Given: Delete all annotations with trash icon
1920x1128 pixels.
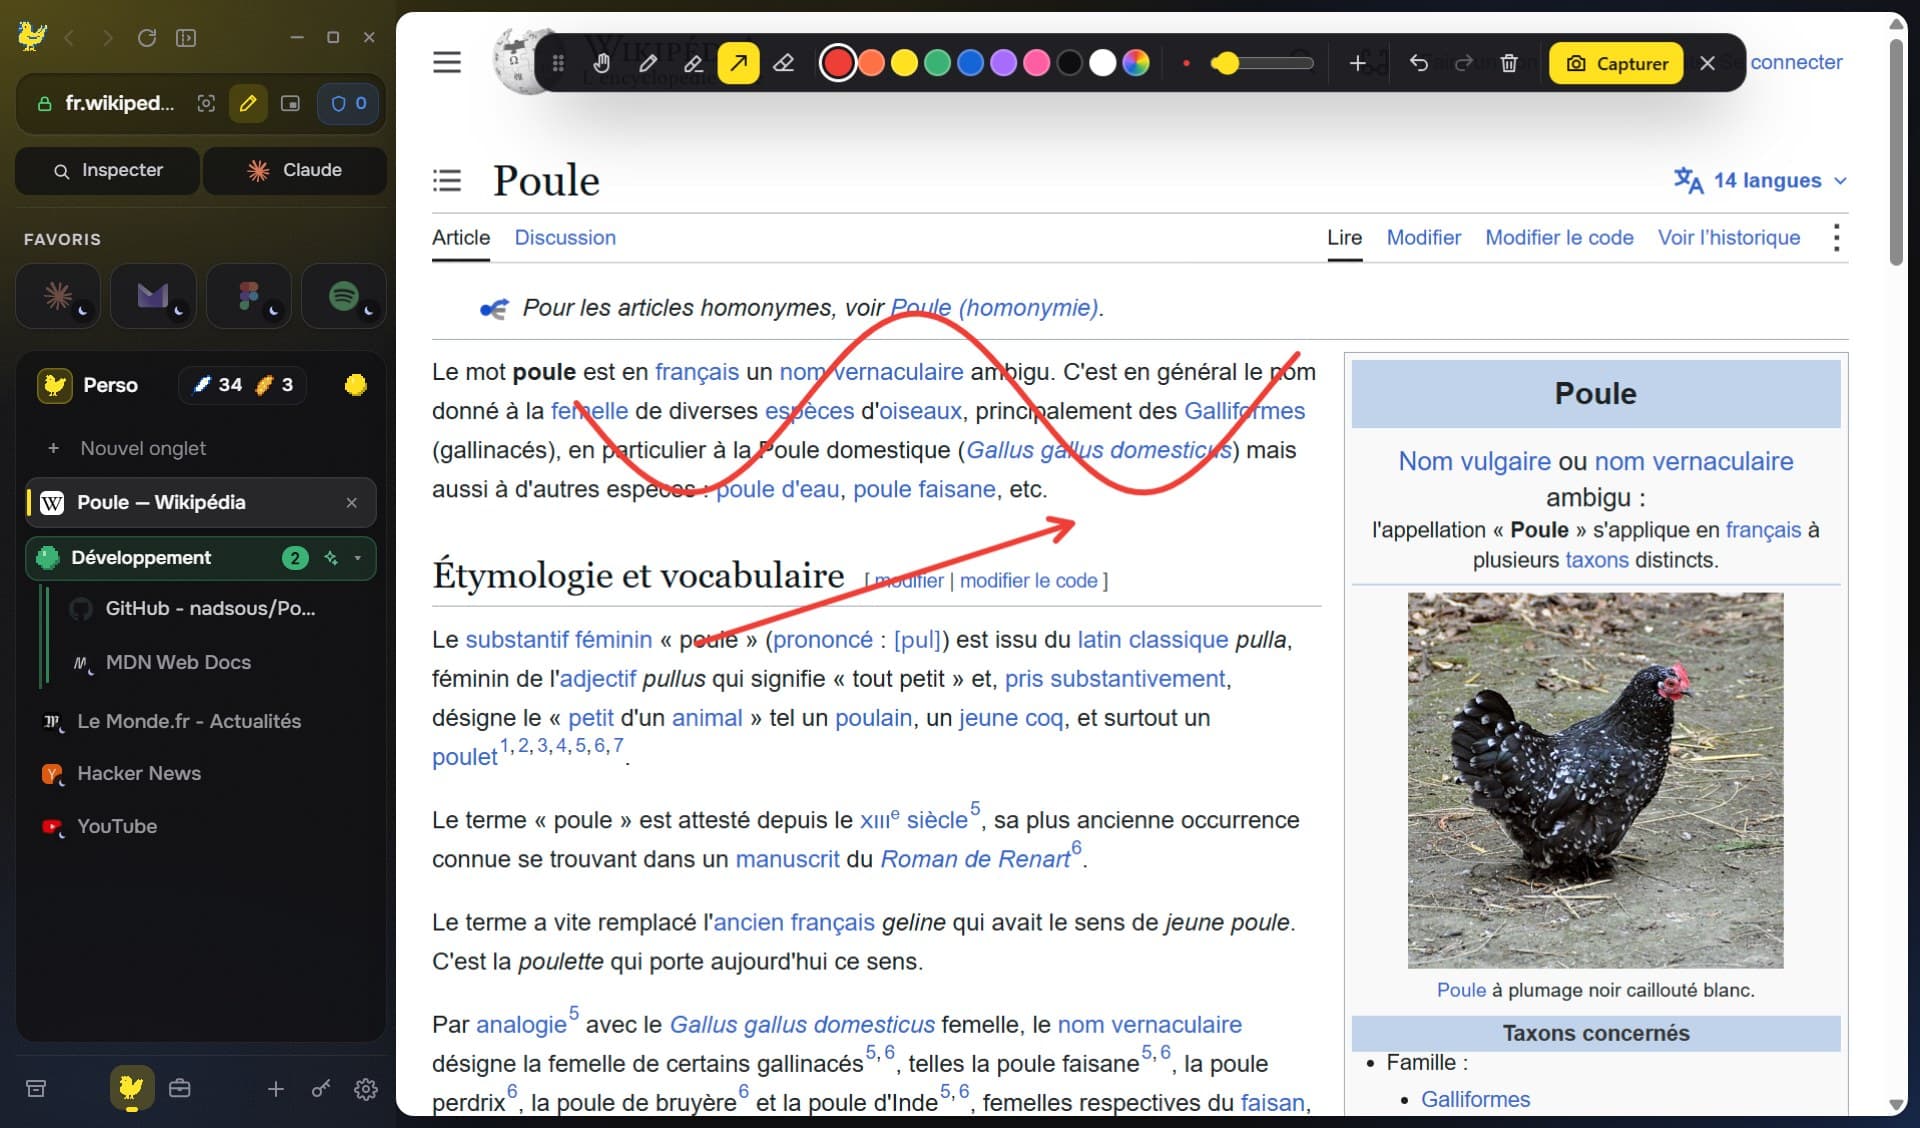Looking at the screenshot, I should [1509, 63].
